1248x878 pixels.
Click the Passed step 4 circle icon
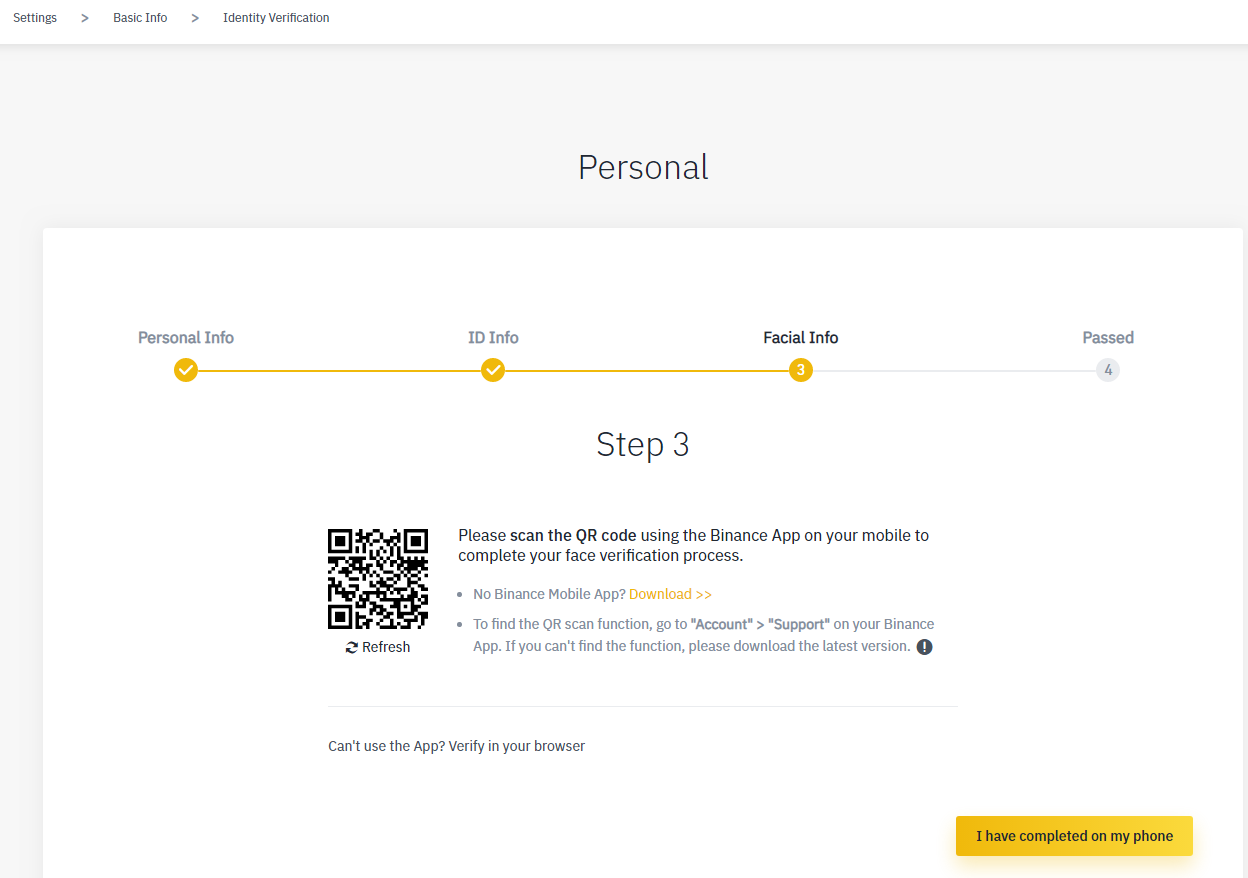tap(1108, 369)
